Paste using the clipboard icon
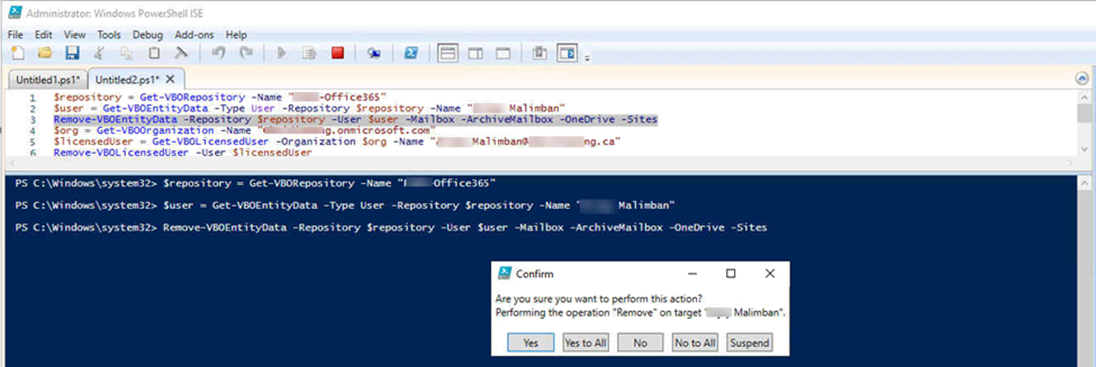1096x367 pixels. coord(154,53)
